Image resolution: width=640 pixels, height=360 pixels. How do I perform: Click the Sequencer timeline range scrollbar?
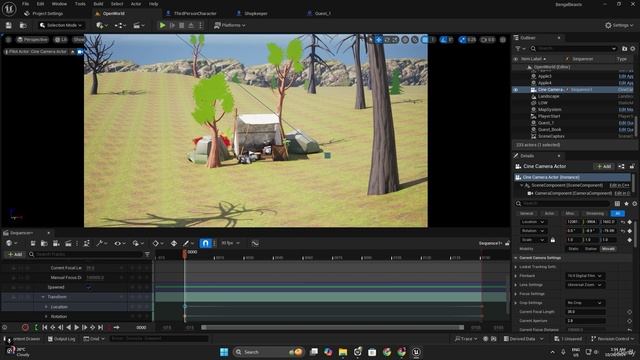[x=332, y=327]
